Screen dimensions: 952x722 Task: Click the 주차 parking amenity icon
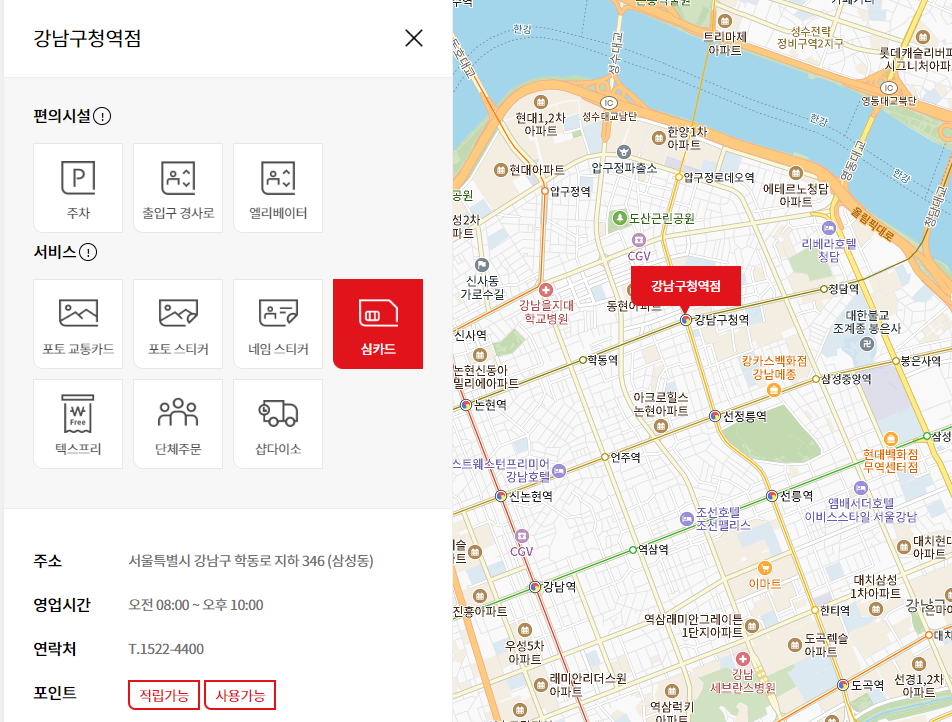coord(78,188)
